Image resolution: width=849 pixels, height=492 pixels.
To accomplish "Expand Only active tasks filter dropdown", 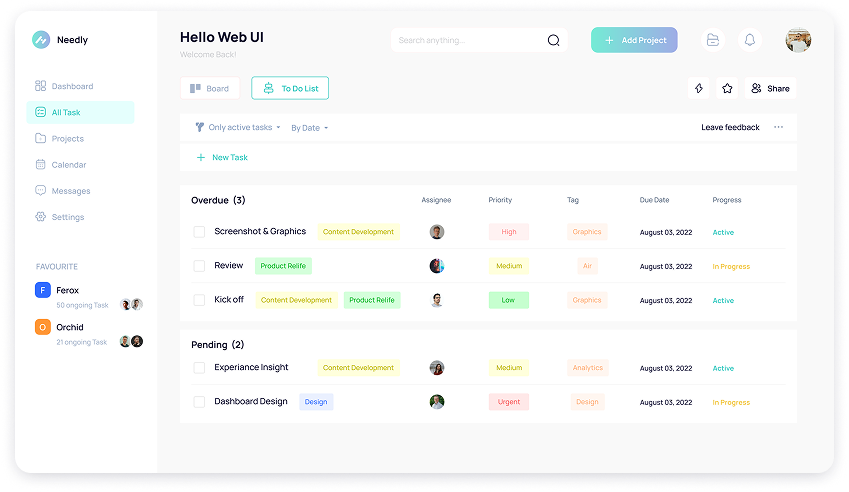I will (238, 127).
